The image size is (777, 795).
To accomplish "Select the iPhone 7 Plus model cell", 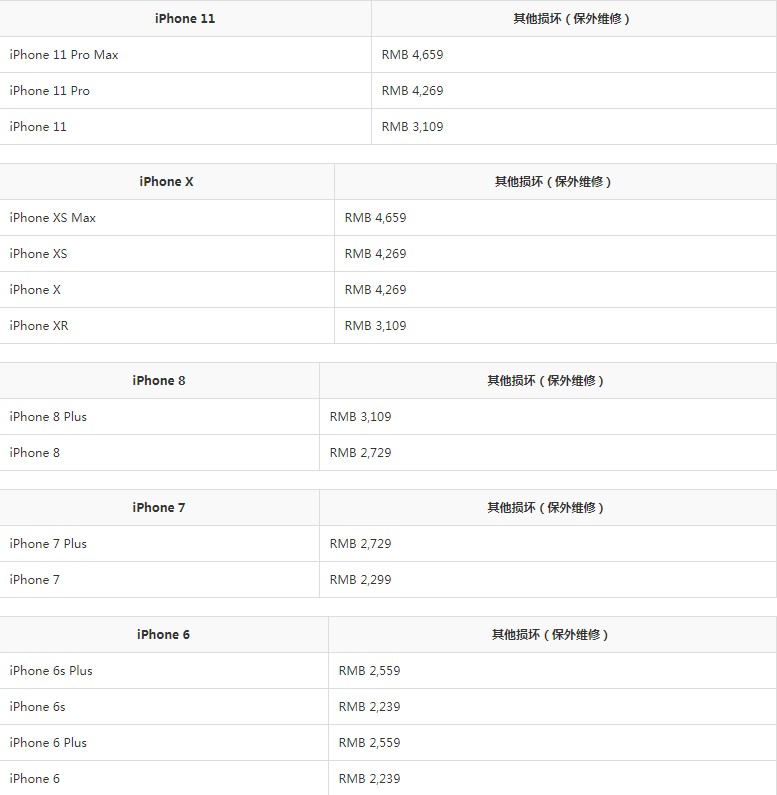I will click(48, 544).
